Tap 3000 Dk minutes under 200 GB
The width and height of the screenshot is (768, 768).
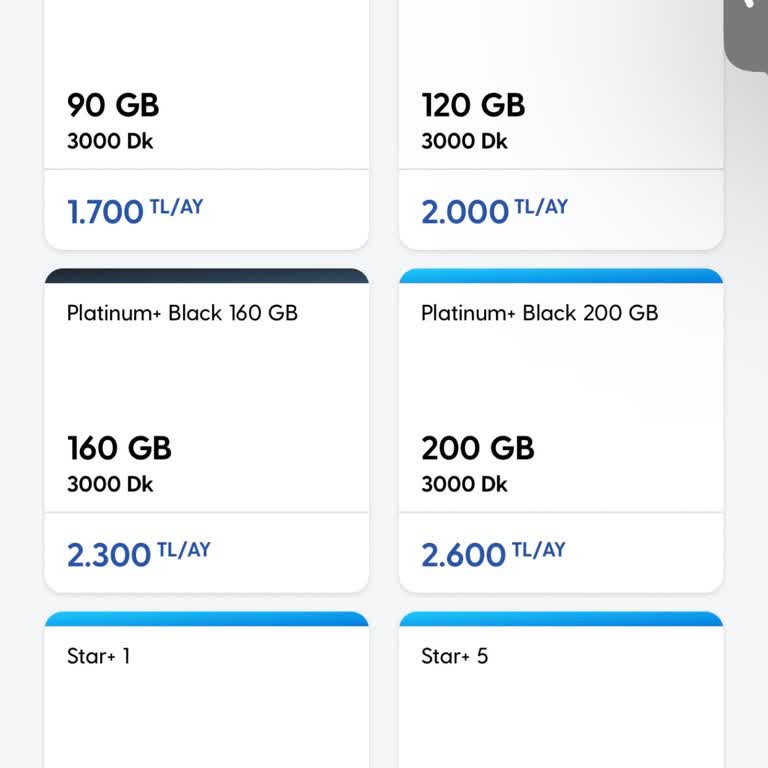[x=464, y=485]
